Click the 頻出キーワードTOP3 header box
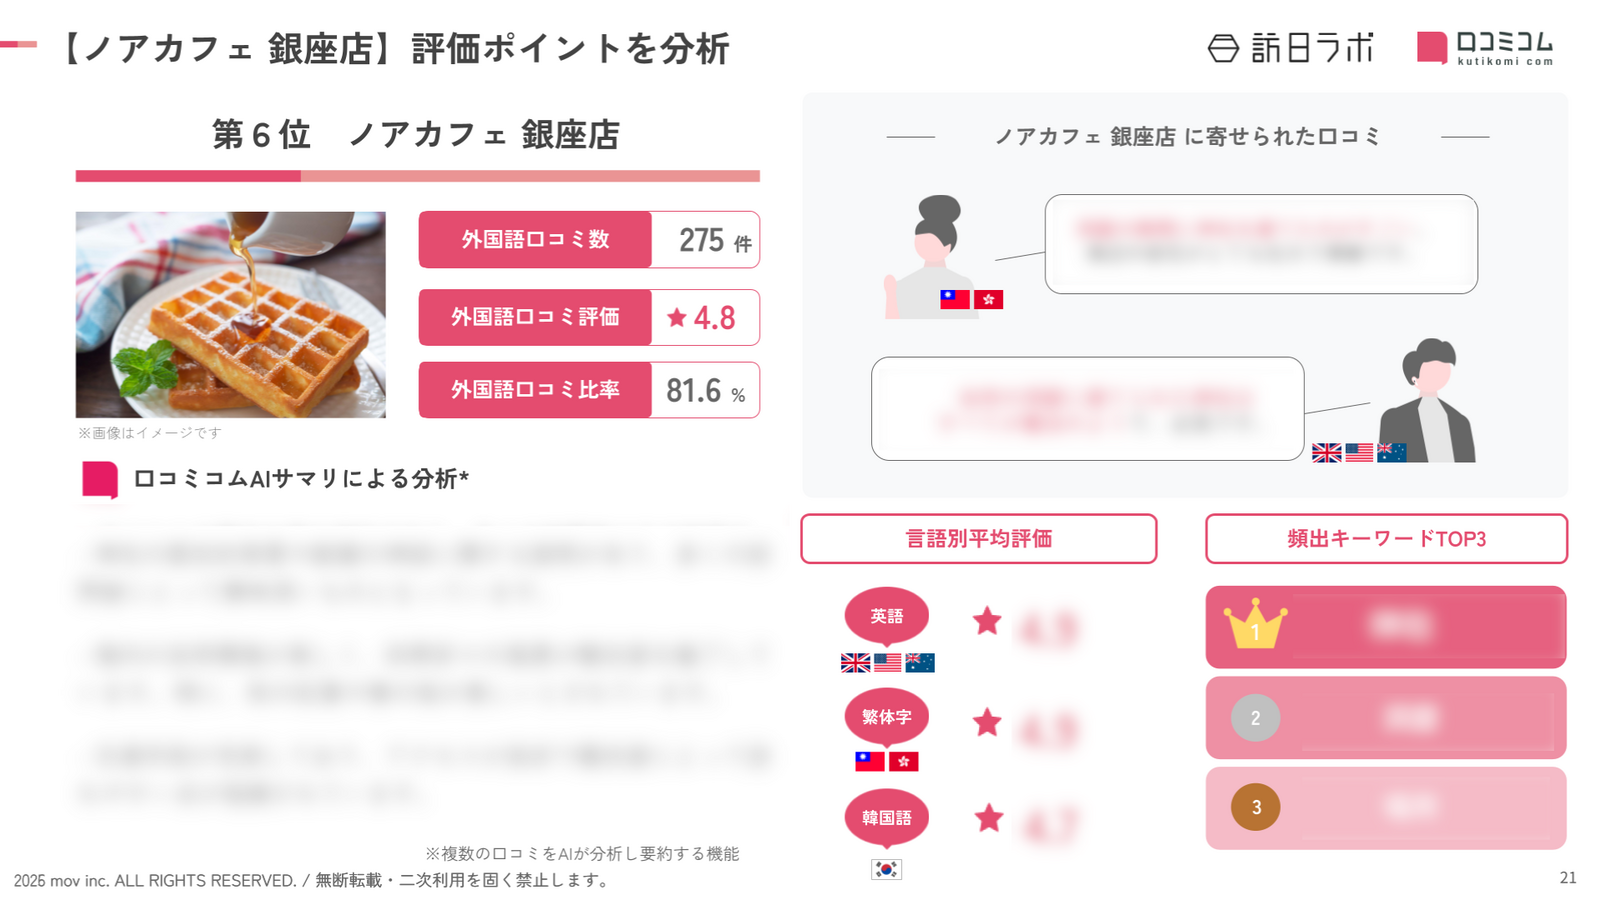 [1386, 539]
